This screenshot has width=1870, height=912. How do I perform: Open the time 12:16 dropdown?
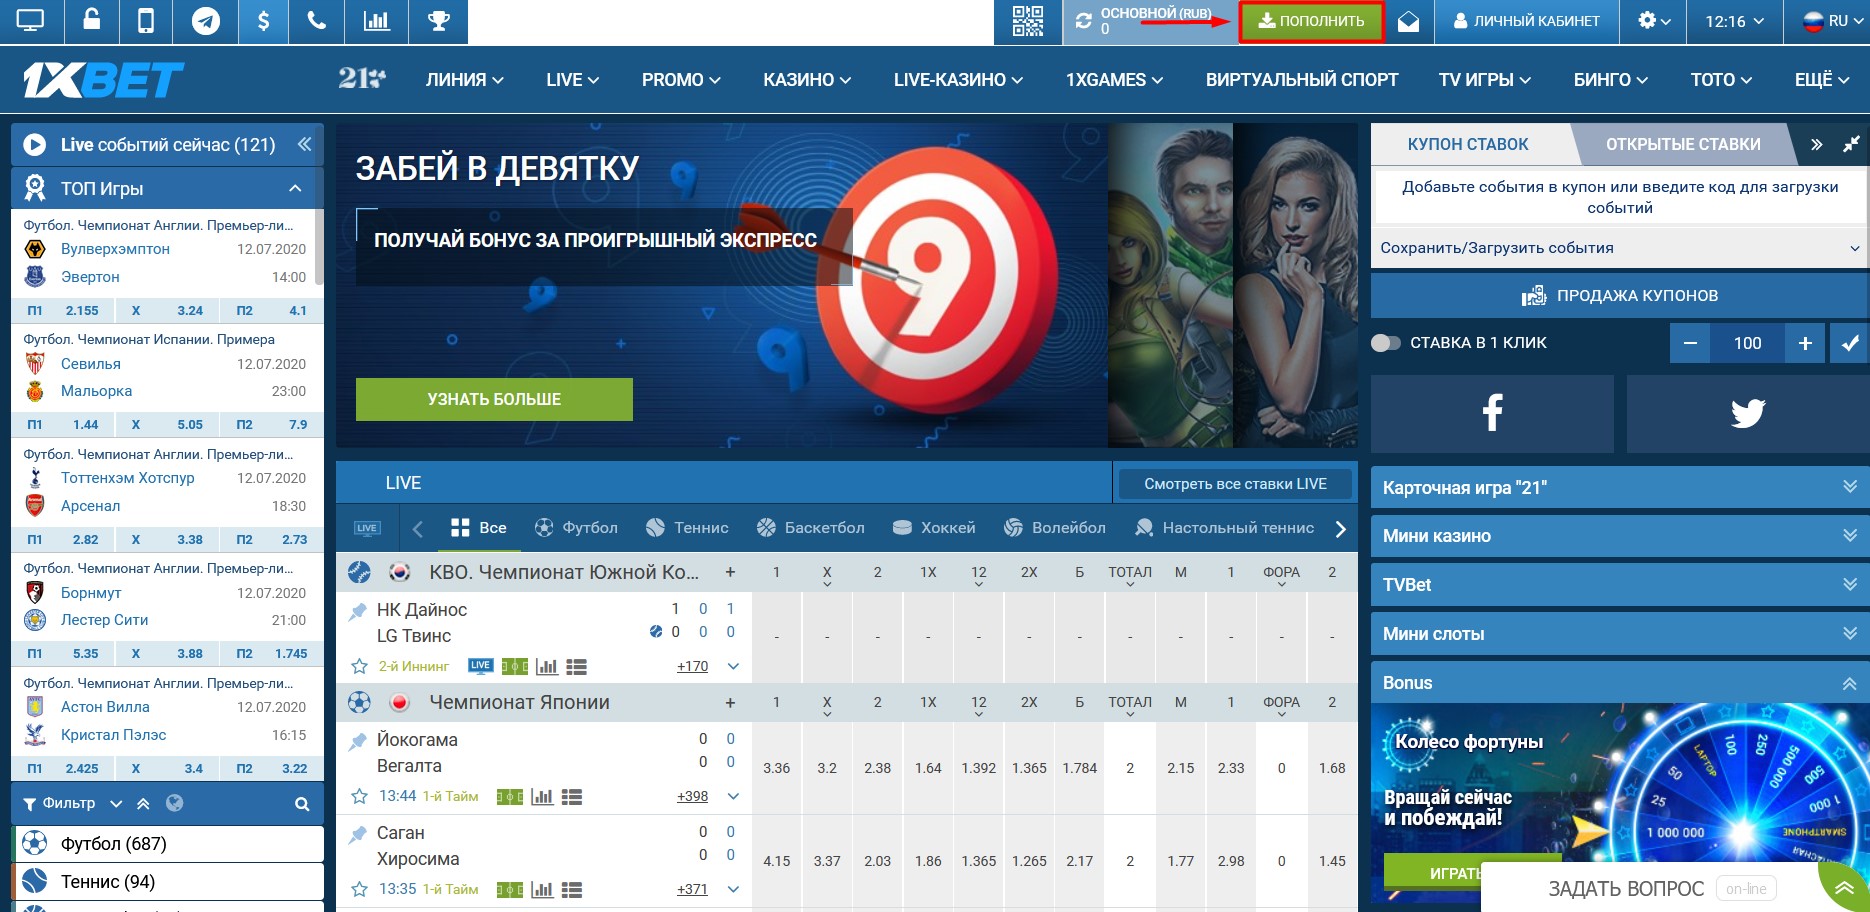[x=1734, y=21]
